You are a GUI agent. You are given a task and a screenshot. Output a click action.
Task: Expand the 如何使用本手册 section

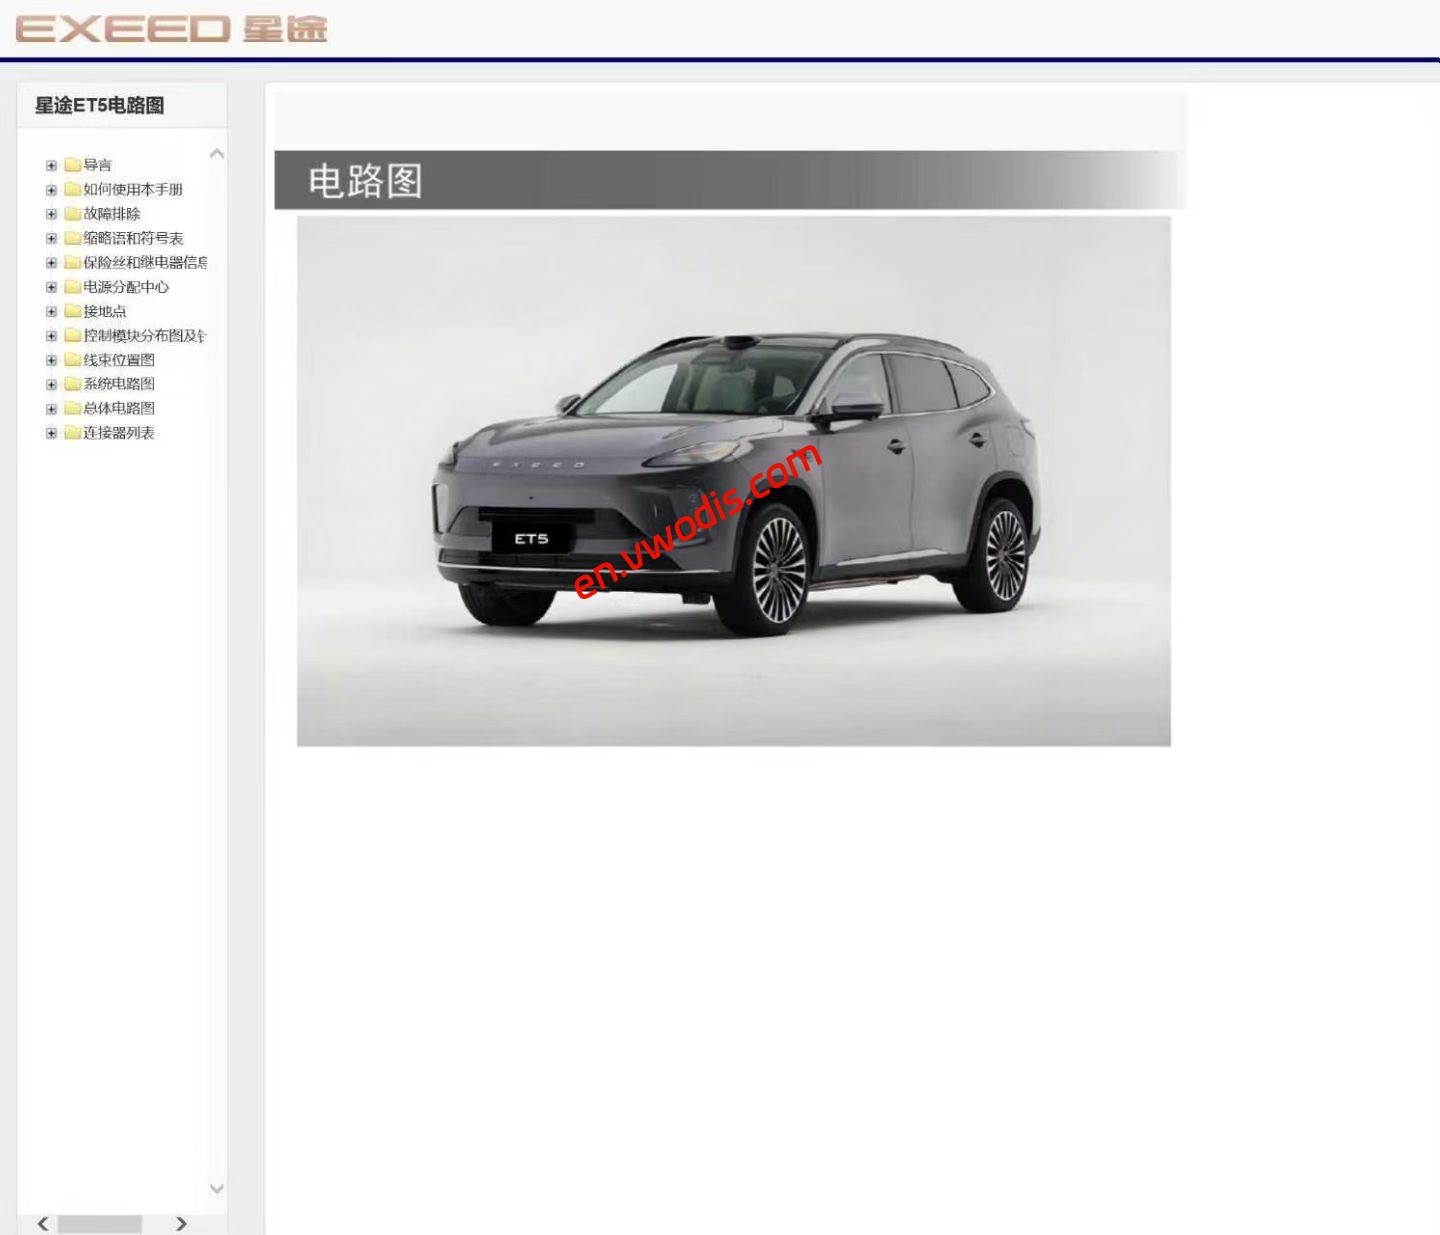point(51,190)
